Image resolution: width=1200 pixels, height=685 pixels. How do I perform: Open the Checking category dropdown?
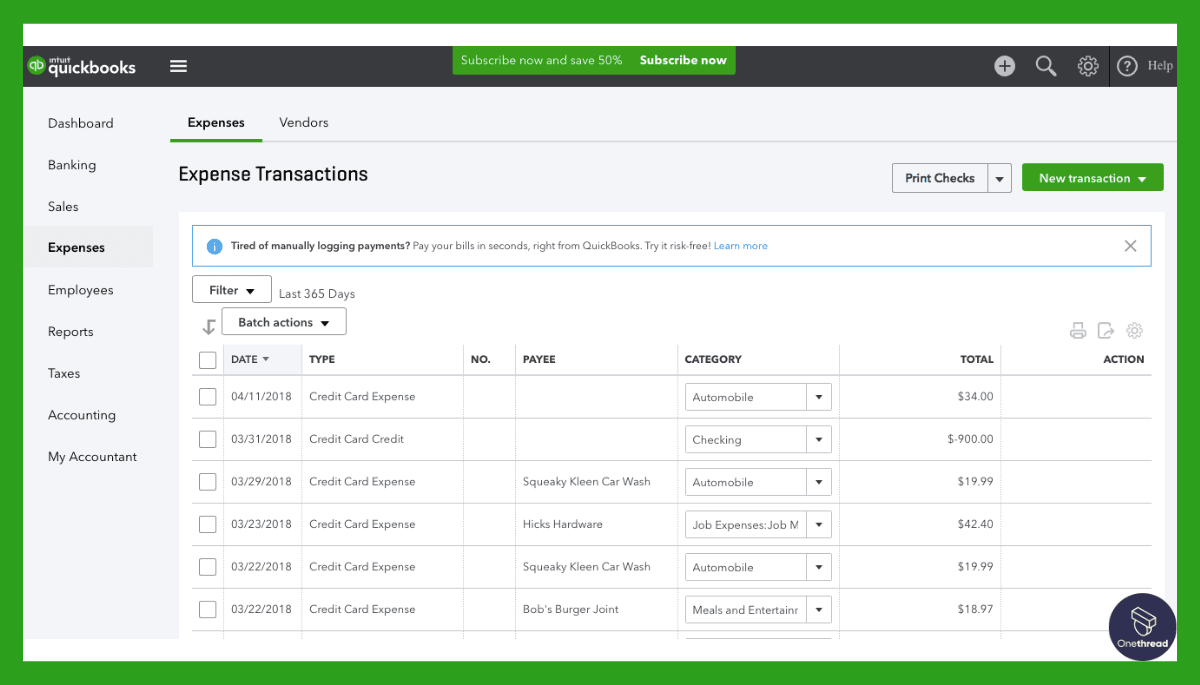pos(819,439)
